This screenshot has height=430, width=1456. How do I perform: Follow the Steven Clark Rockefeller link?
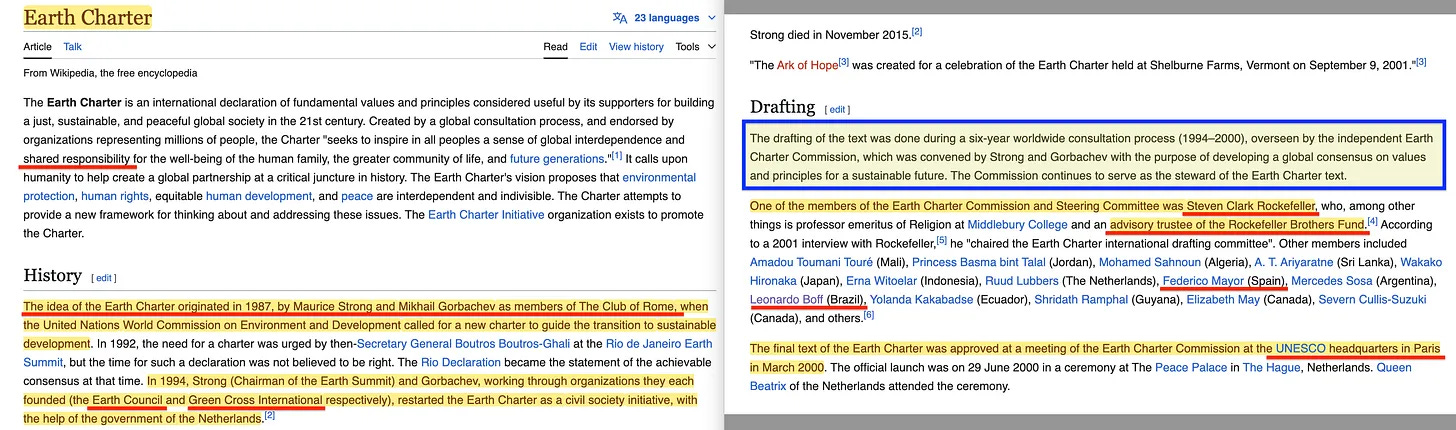[x=1251, y=205]
